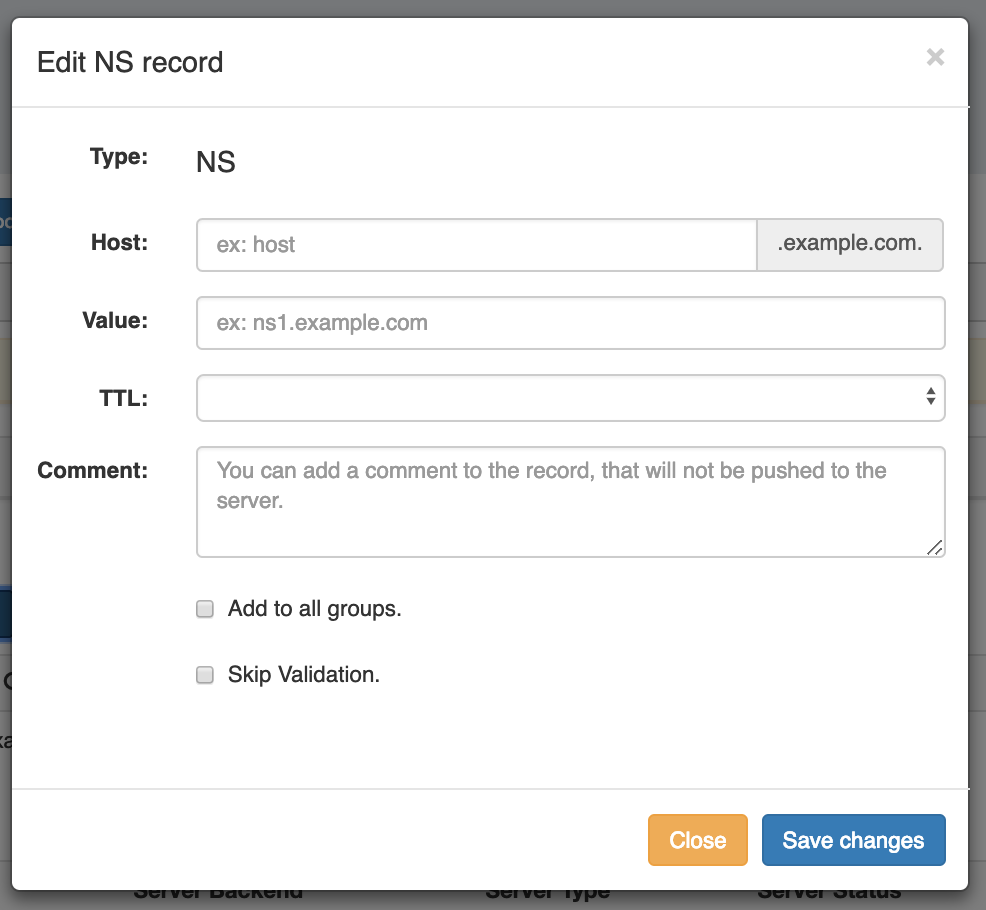Click the Comment field label
Viewport: 986px width, 910px height.
(x=93, y=470)
